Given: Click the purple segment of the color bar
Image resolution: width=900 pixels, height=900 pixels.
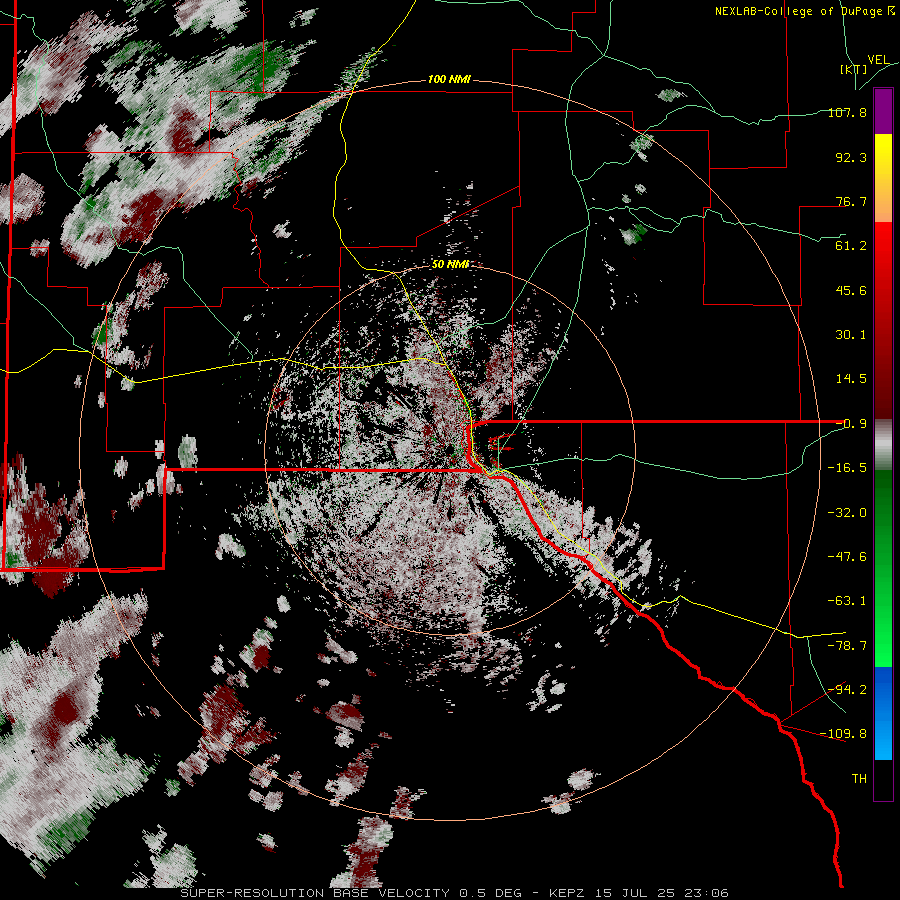Looking at the screenshot, I should coord(883,112).
